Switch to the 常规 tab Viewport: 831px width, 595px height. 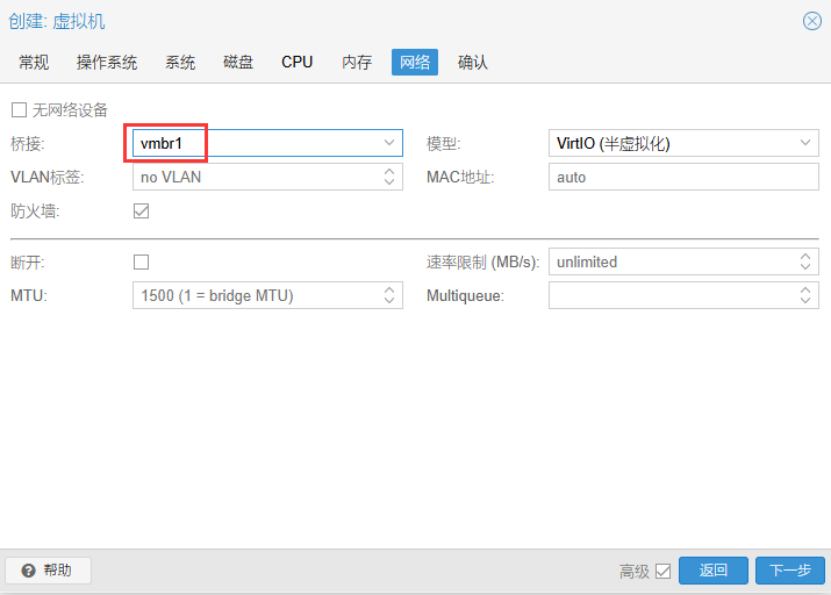[x=33, y=62]
